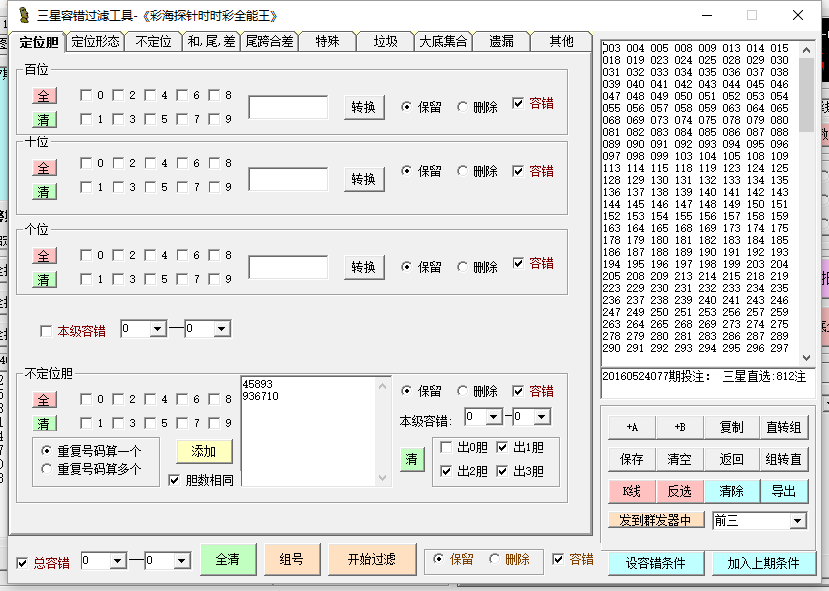Image resolution: width=829 pixels, height=591 pixels.
Task: Click the 复制 copy button
Action: pyautogui.click(x=732, y=427)
